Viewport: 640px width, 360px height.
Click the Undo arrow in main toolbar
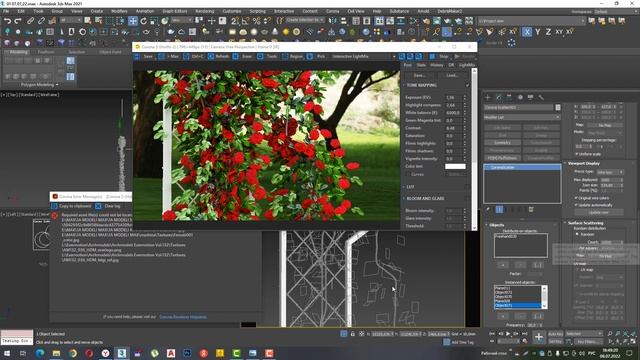[x=7, y=21]
